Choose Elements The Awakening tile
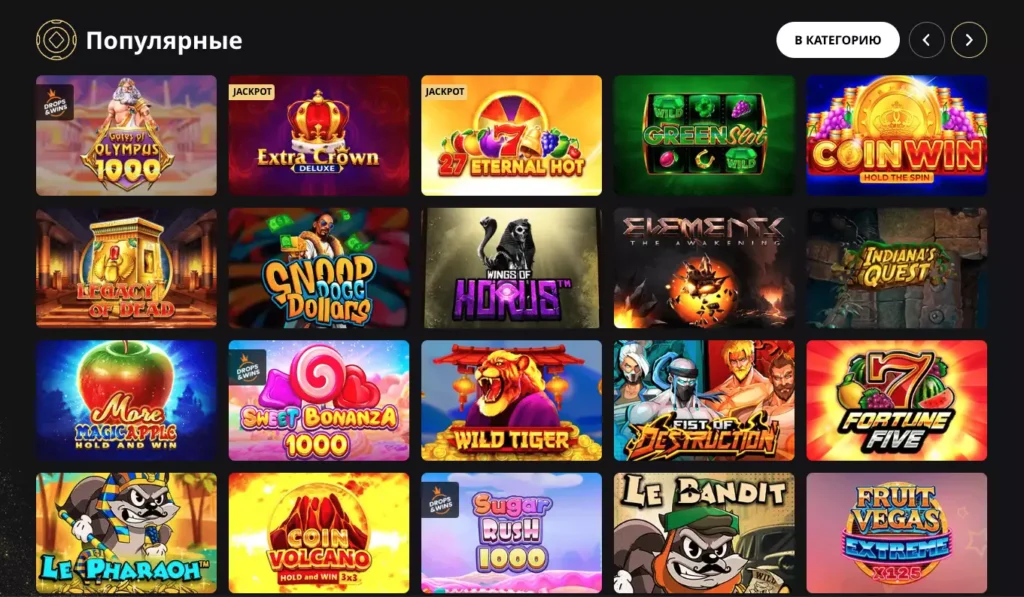The width and height of the screenshot is (1024, 597). tap(704, 268)
